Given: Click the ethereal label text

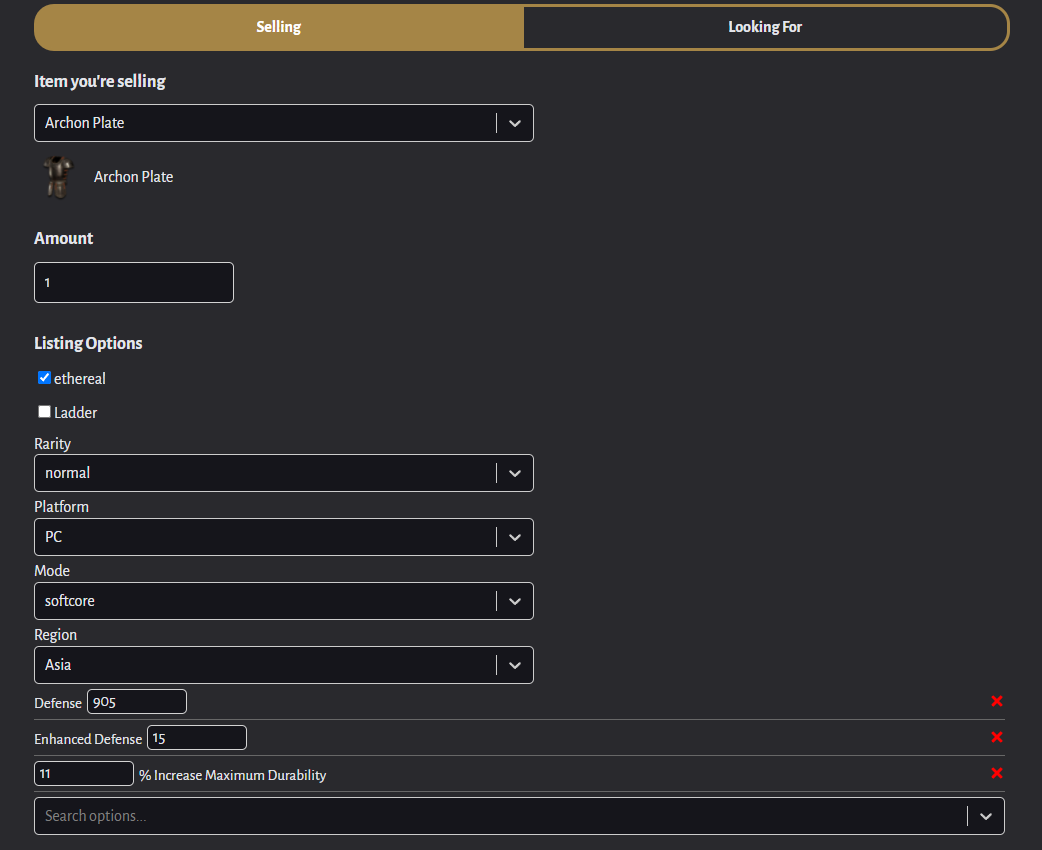Looking at the screenshot, I should coord(80,378).
